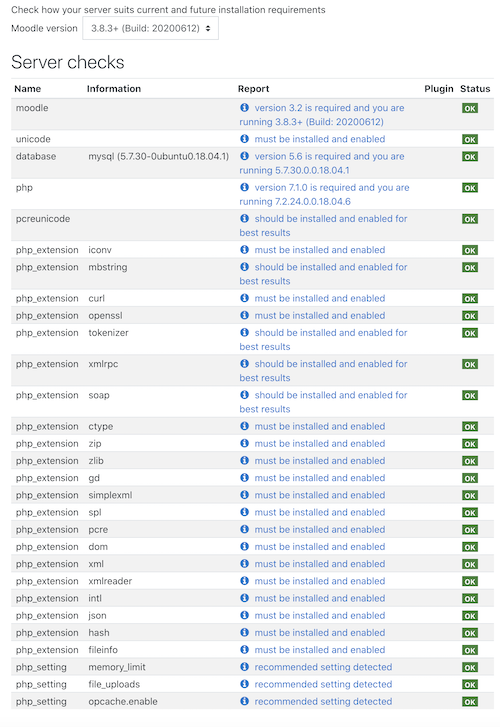The image size is (500, 727).
Task: Click info icon for memory_limit setting
Action: click(244, 667)
